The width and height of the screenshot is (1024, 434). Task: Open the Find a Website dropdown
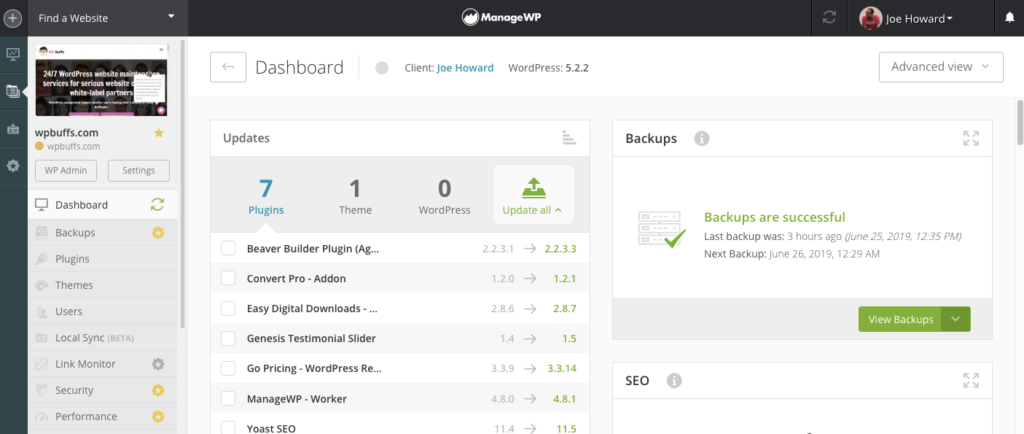[106, 18]
